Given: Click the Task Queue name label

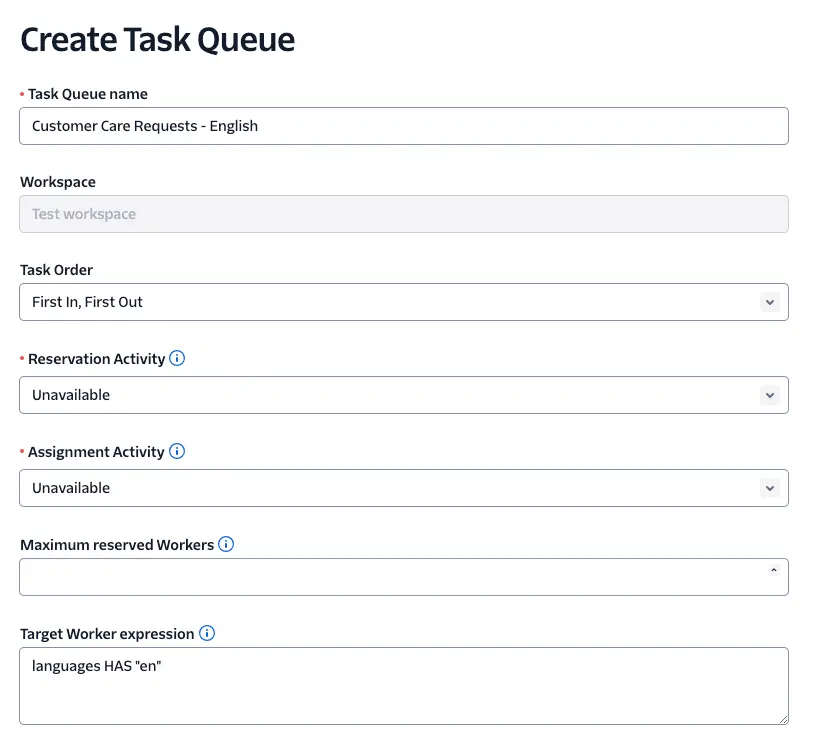Looking at the screenshot, I should click(88, 94).
